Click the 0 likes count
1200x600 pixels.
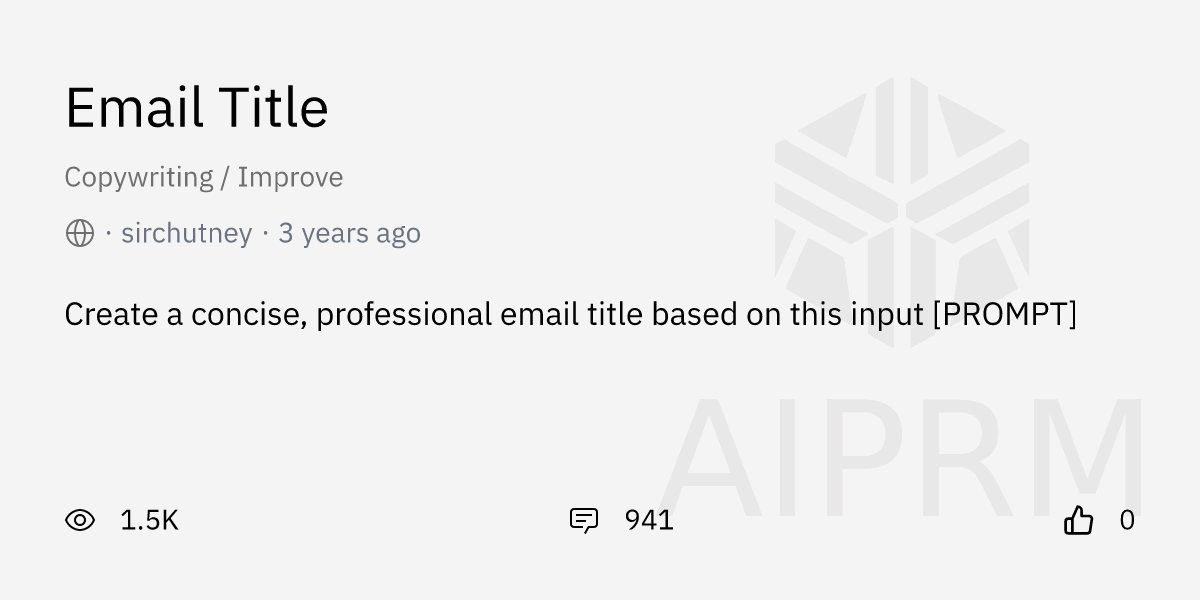(x=1127, y=520)
